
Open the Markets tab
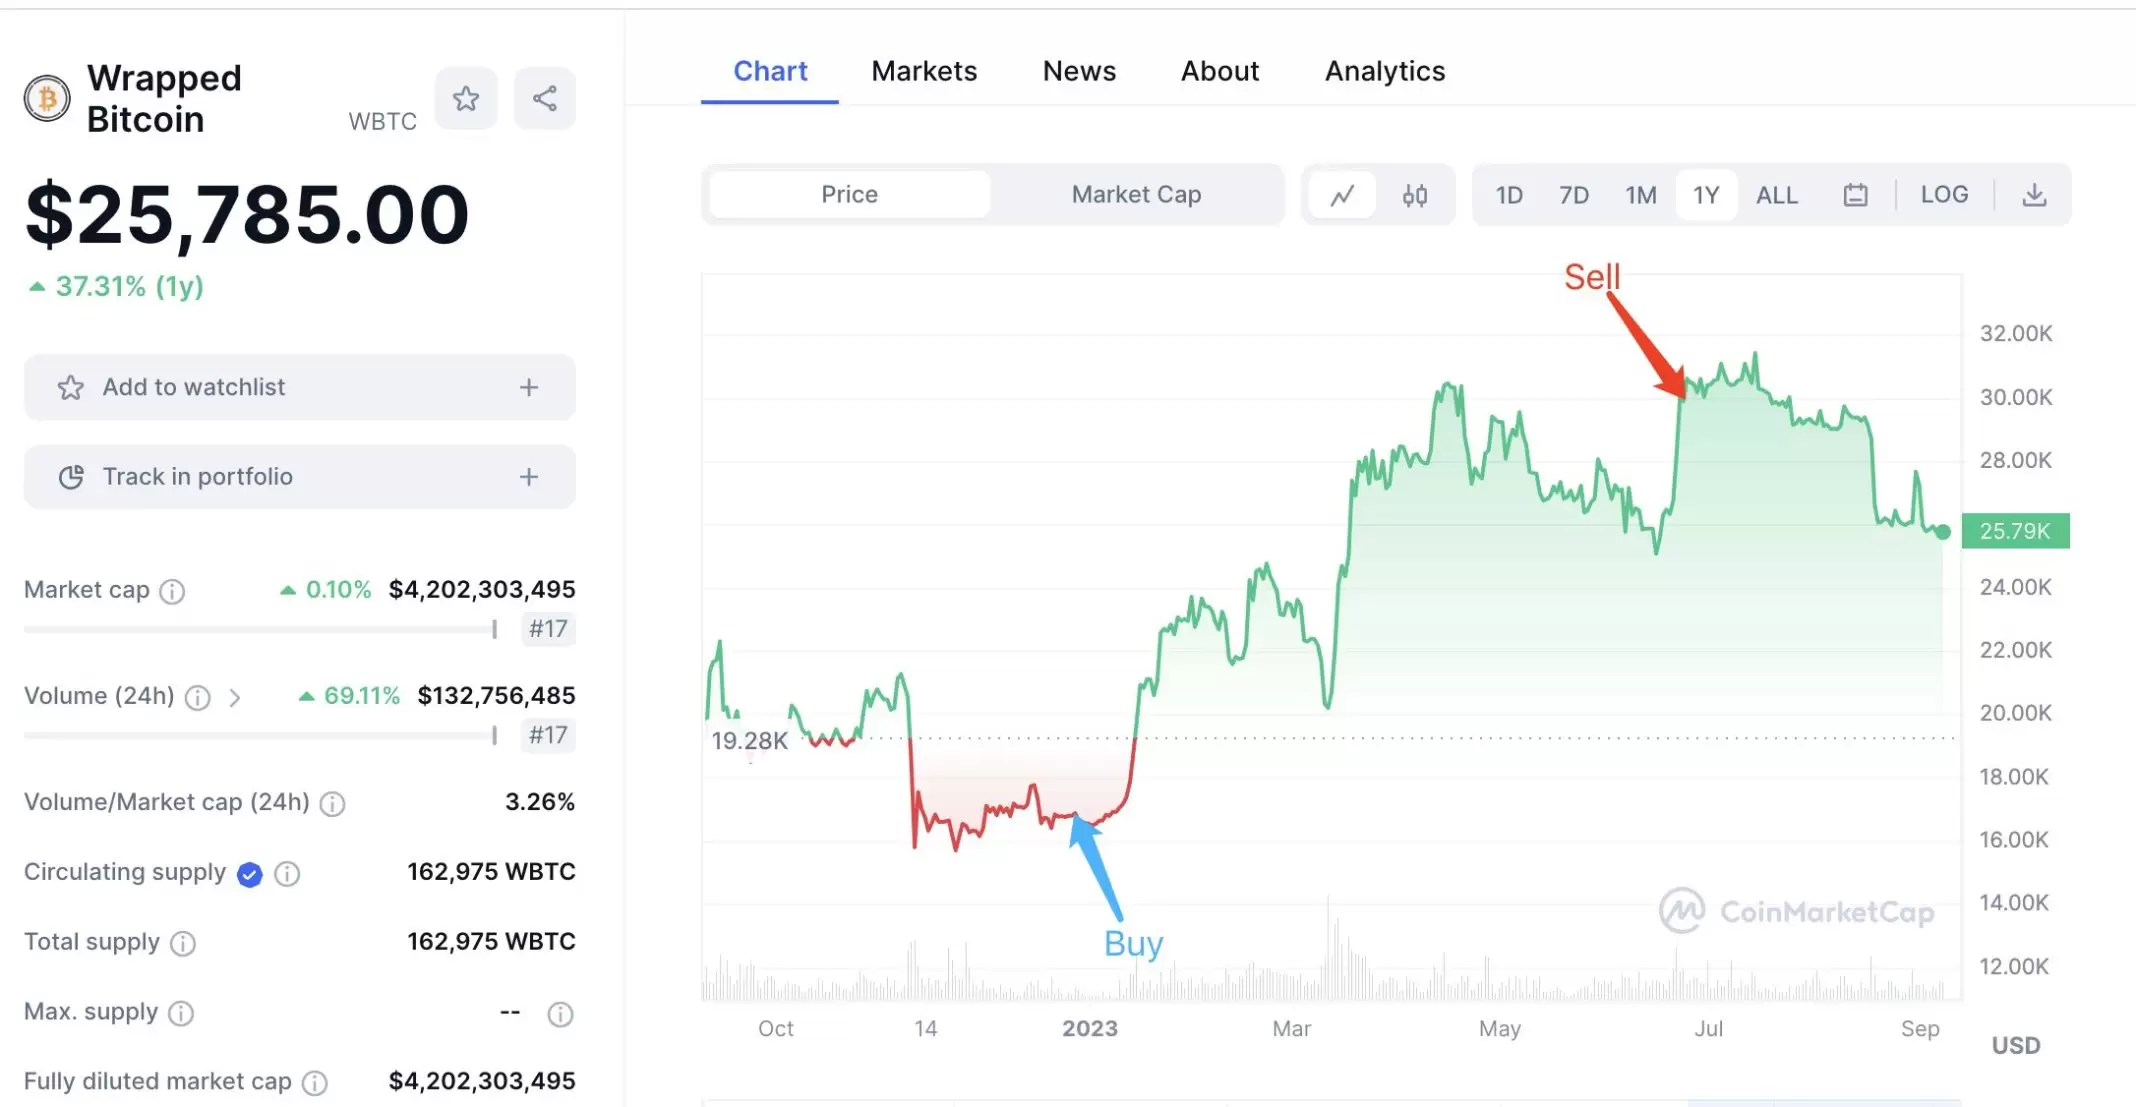tap(924, 71)
